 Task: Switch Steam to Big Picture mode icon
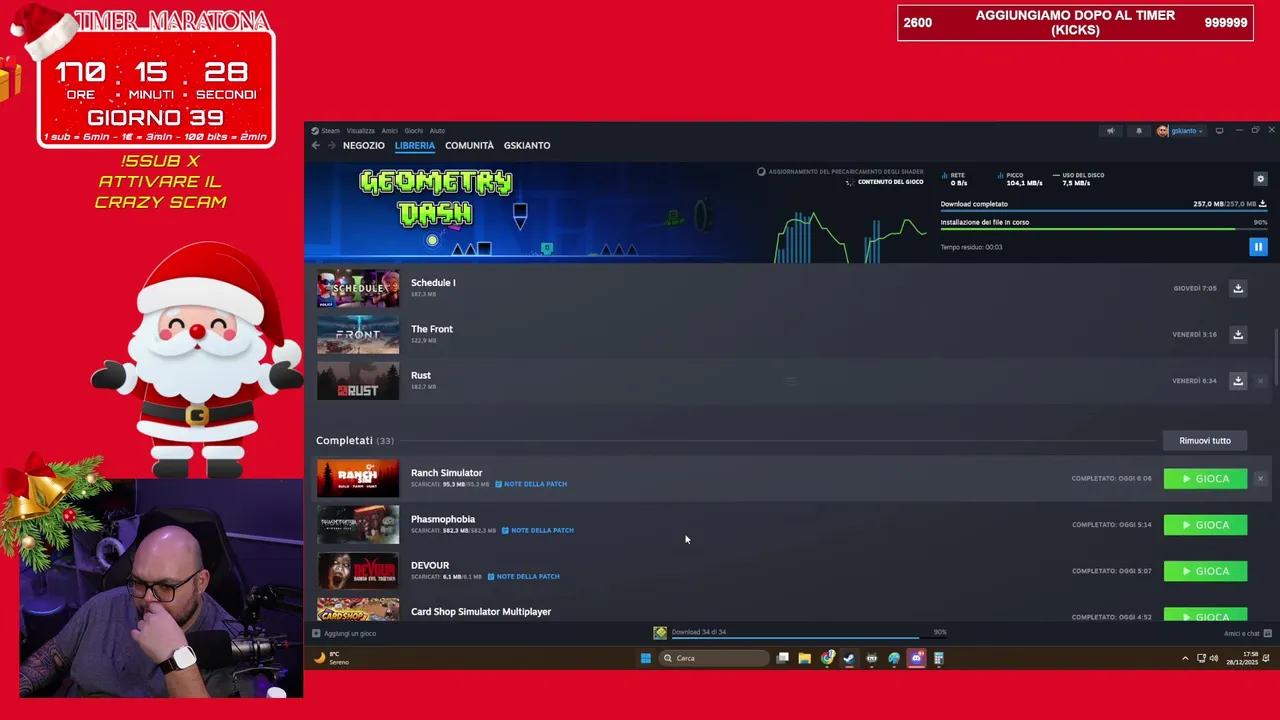[1219, 131]
